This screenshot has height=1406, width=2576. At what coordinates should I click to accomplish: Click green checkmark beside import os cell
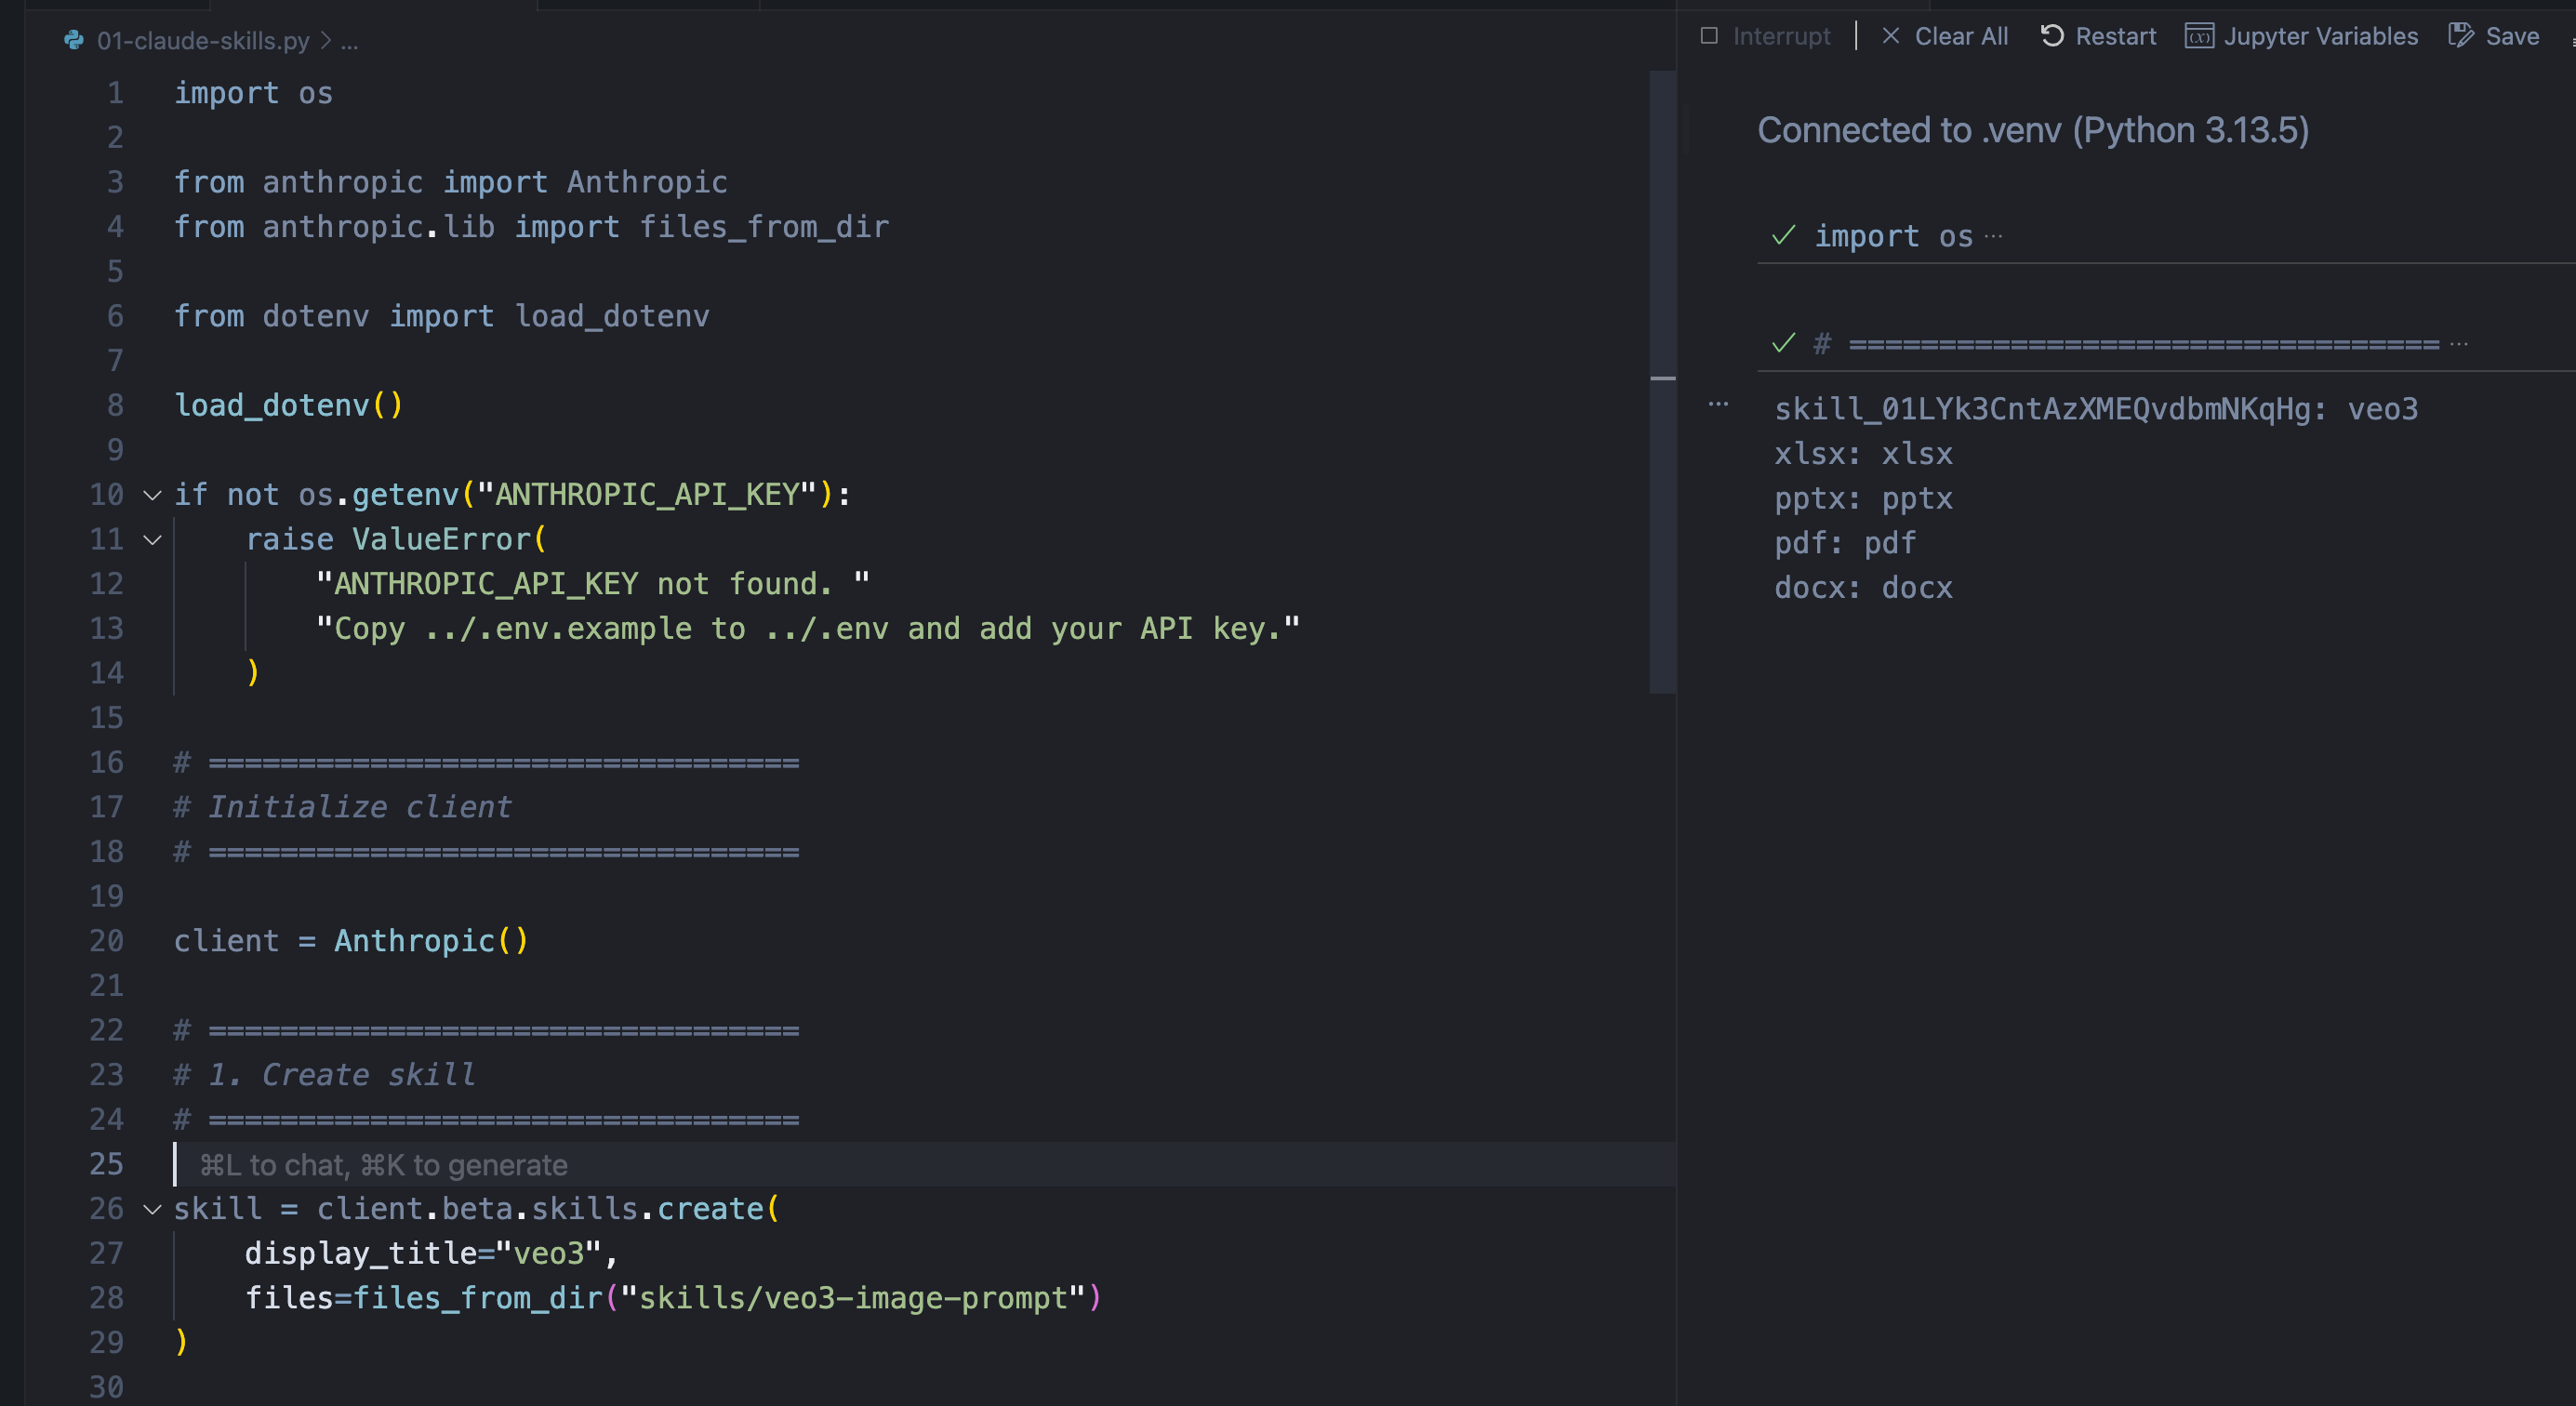click(1783, 236)
